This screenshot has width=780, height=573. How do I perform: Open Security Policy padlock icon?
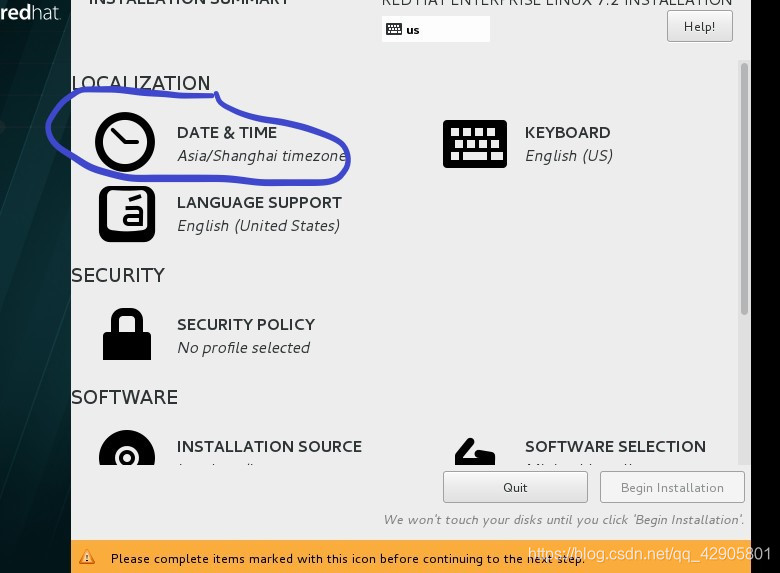coord(127,334)
